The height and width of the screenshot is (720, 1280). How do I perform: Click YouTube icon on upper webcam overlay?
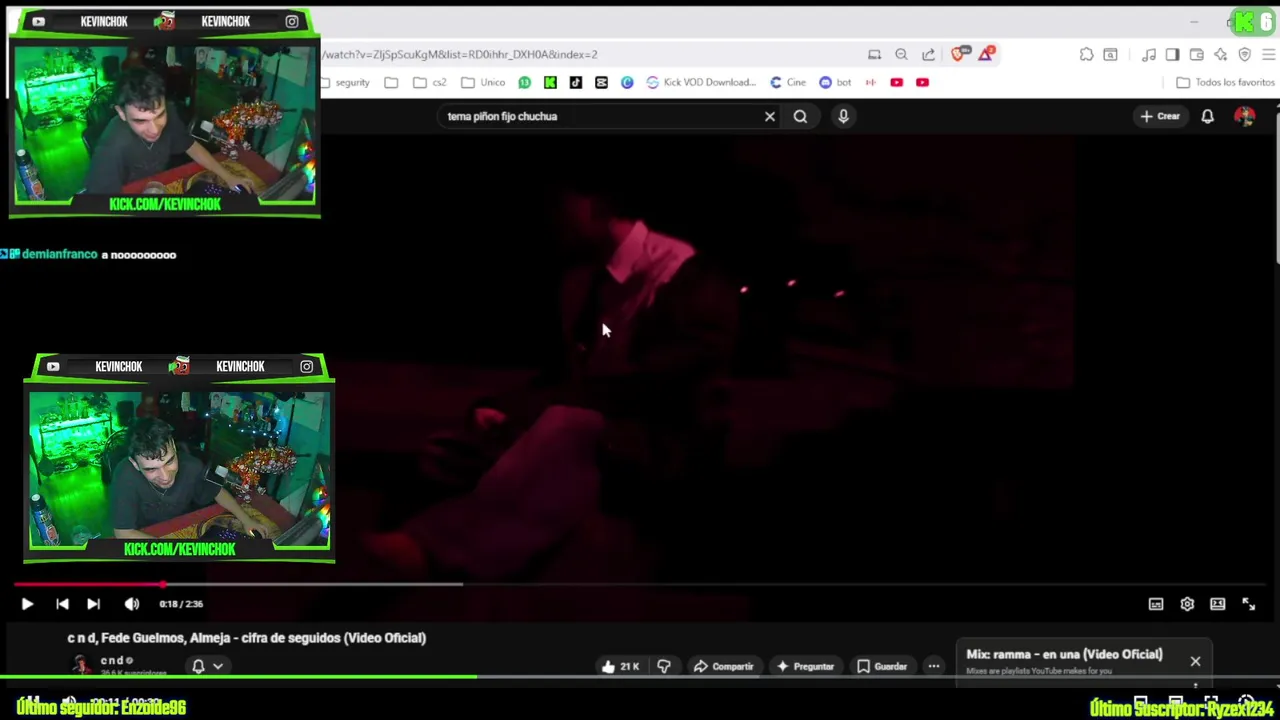[38, 22]
